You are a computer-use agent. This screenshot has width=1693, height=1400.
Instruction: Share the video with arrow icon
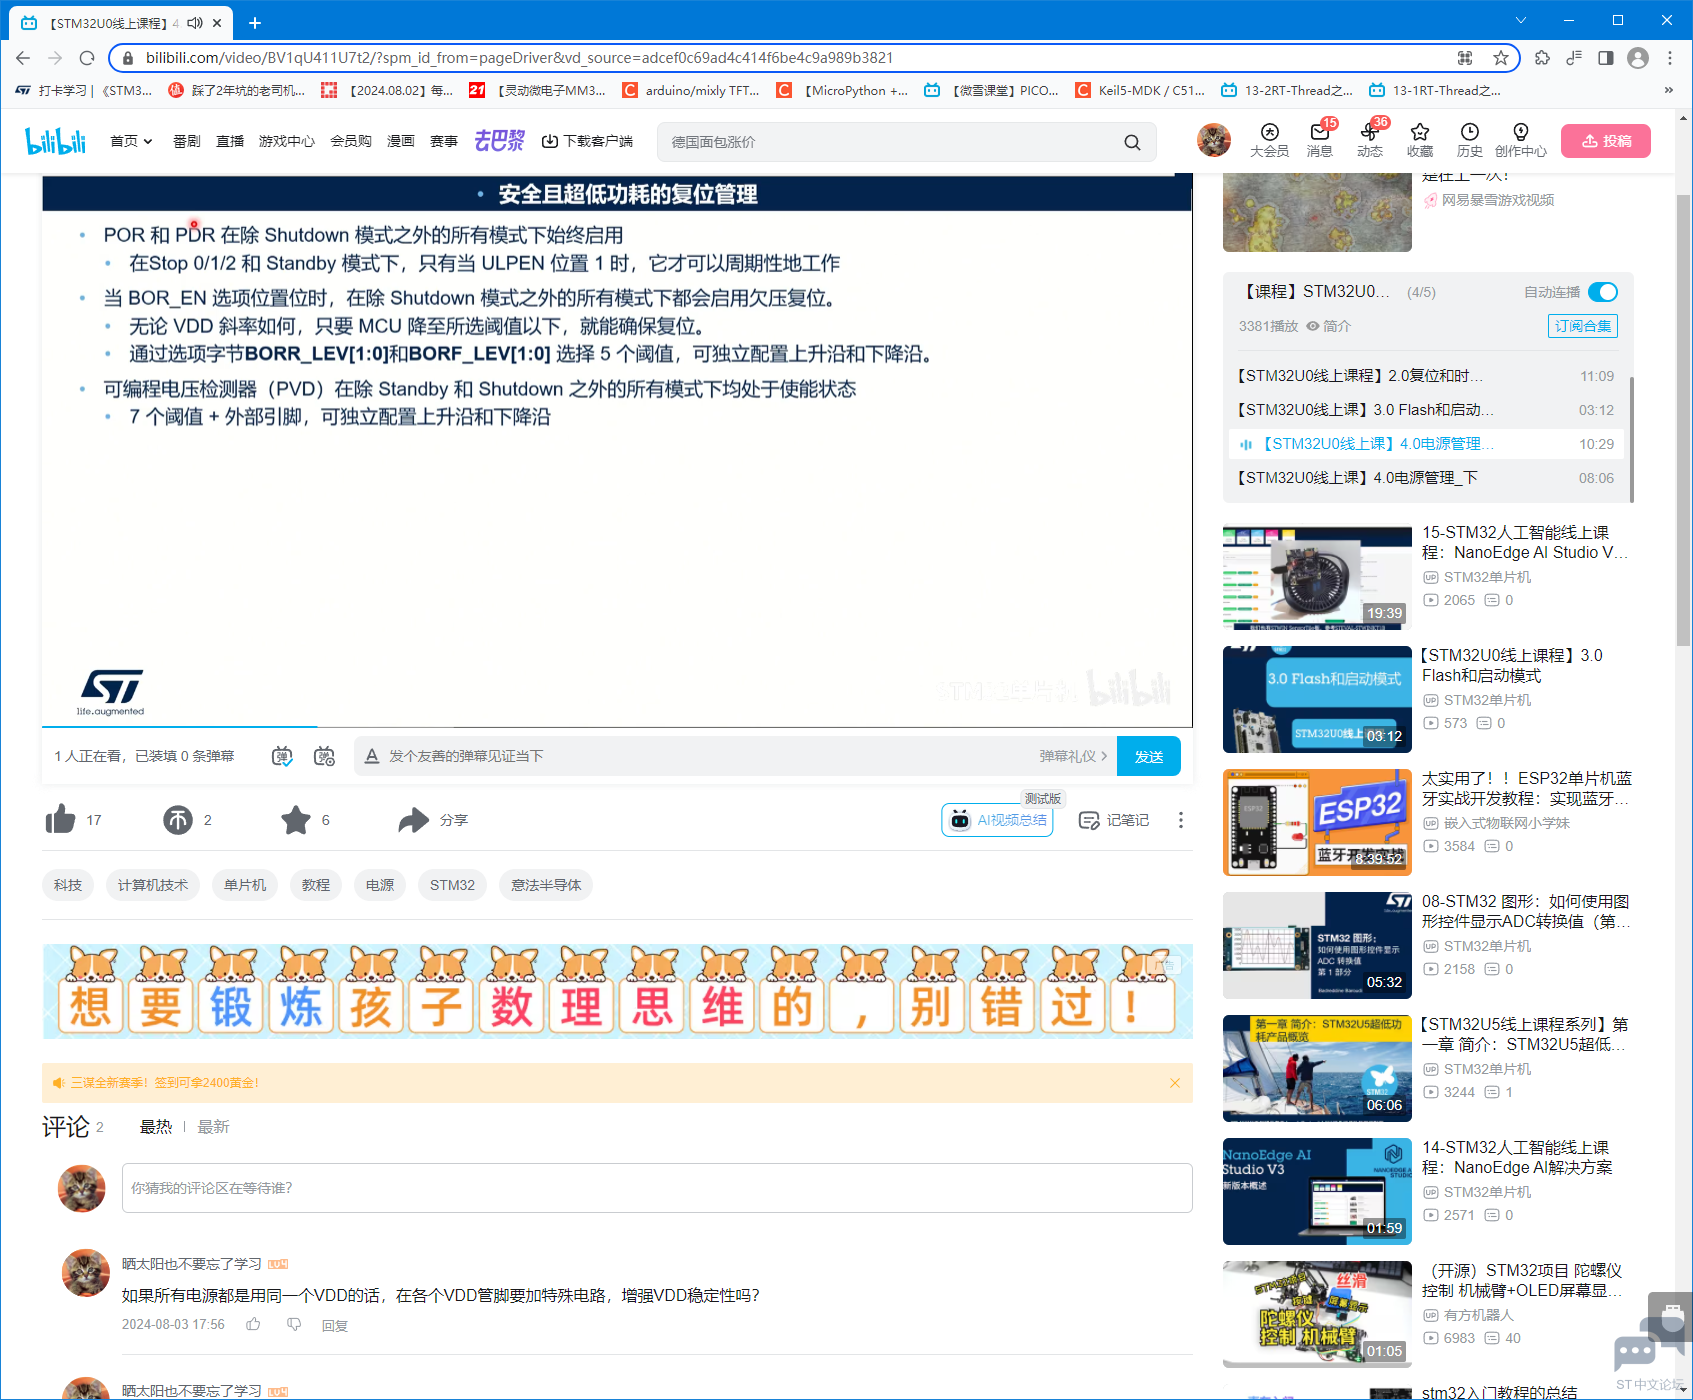coord(413,820)
